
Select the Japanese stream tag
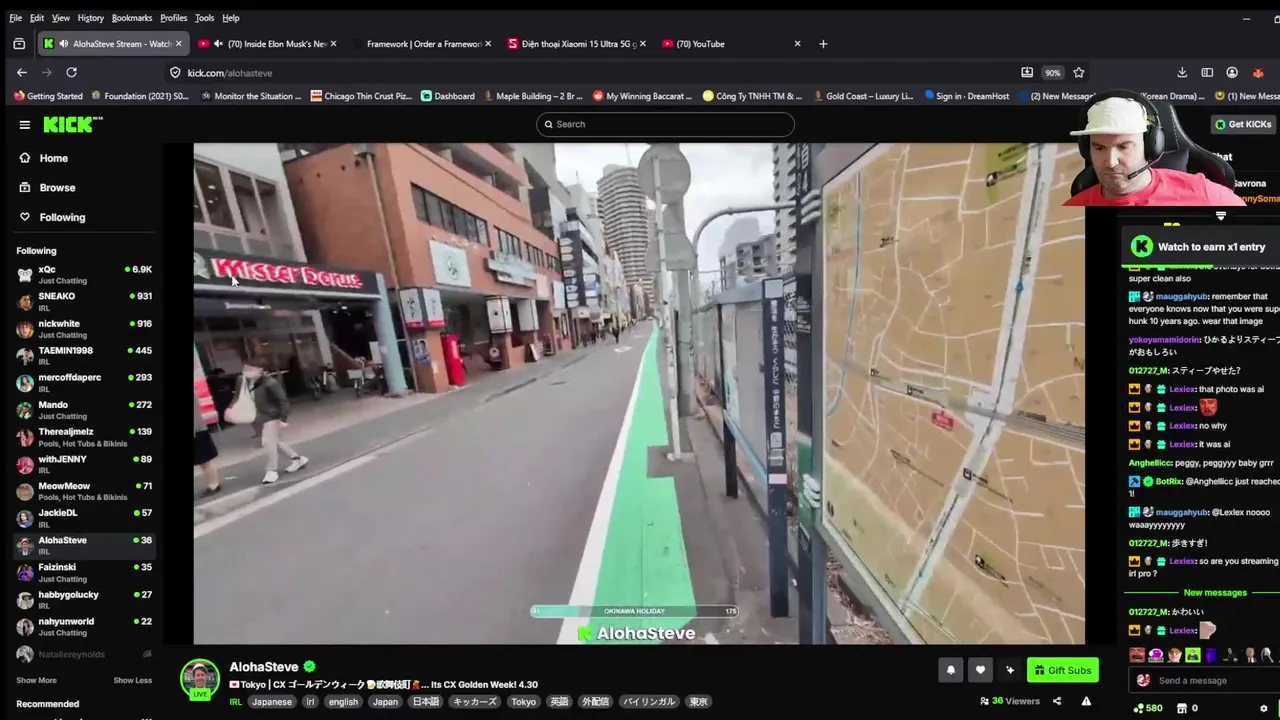point(272,702)
